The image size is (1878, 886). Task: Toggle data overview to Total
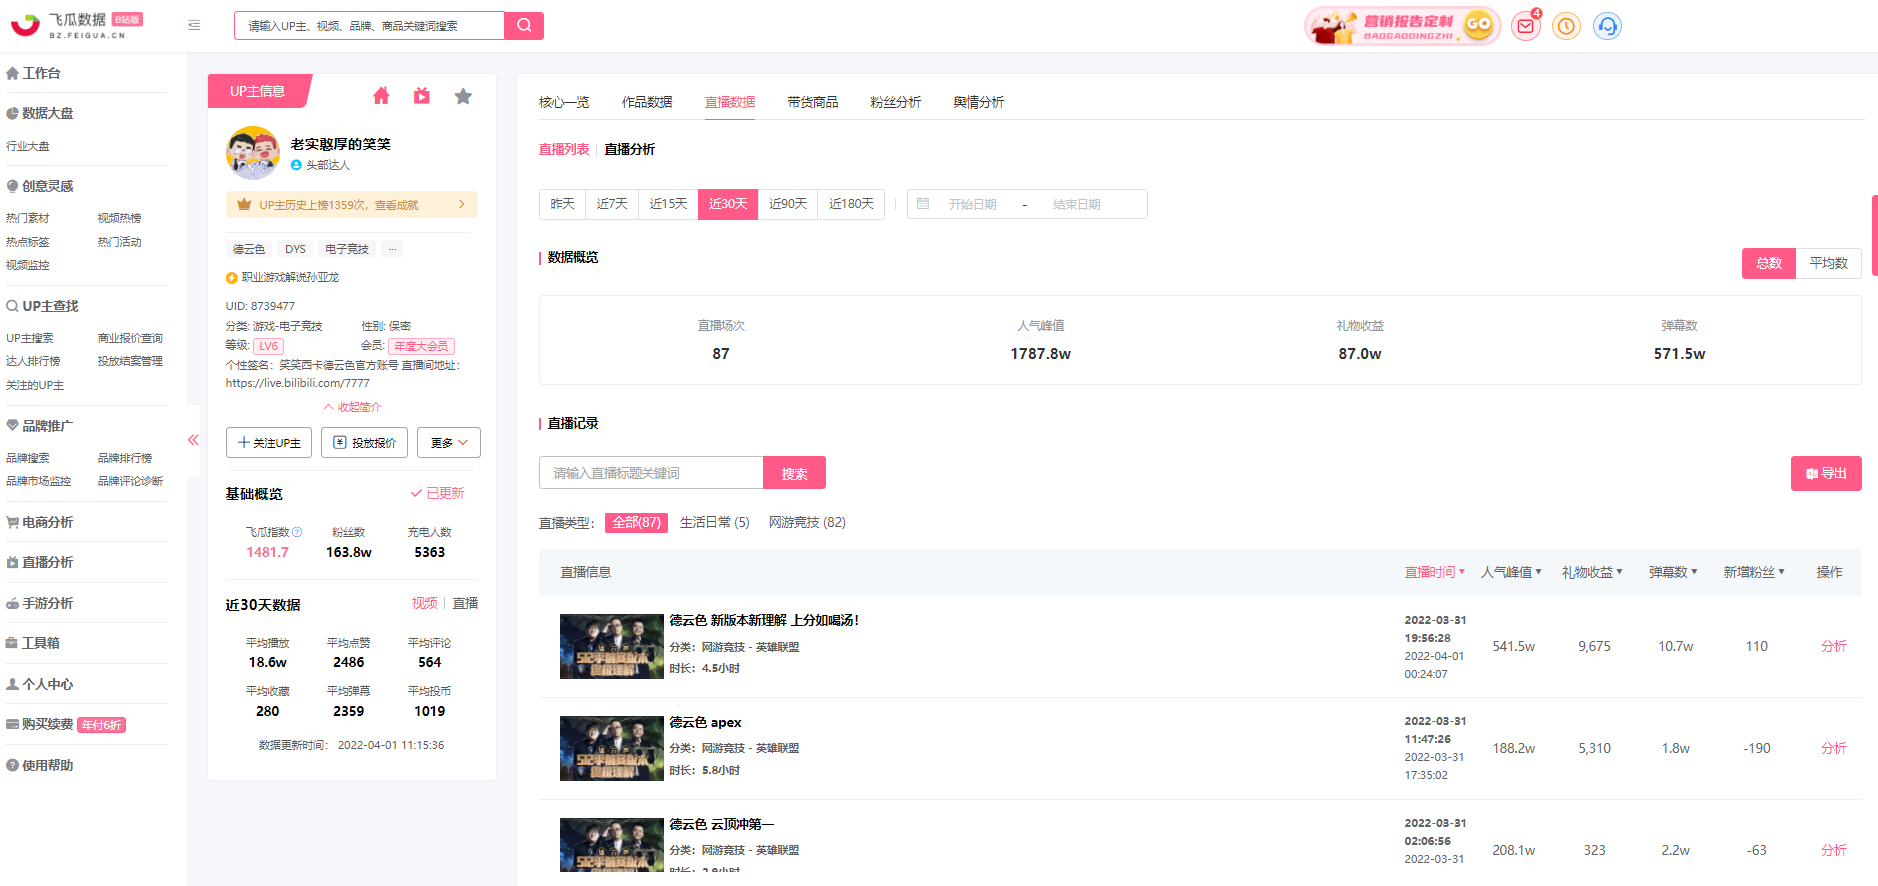point(1769,263)
